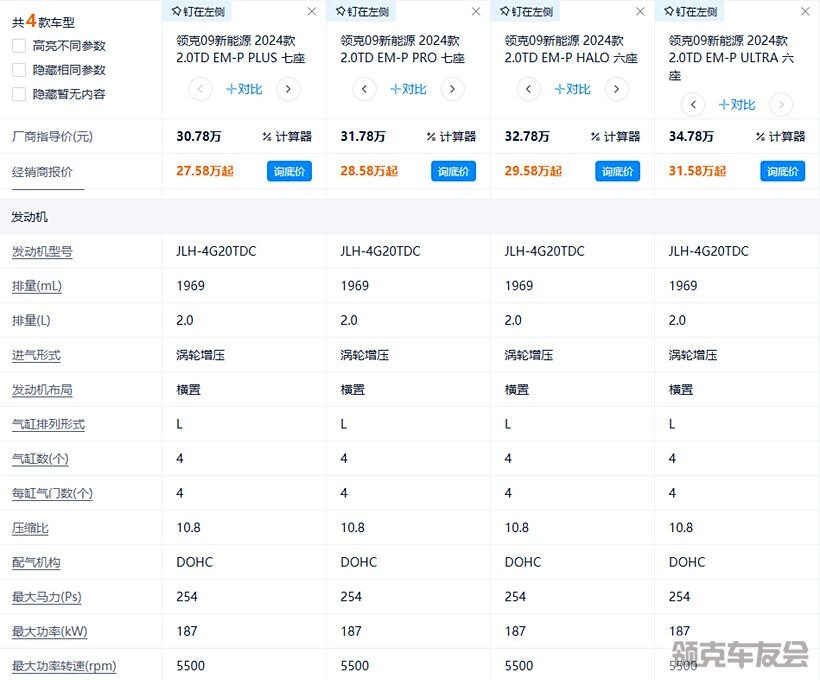Click the 排量(L) row label
Screen dimensions: 820x680
[31, 321]
